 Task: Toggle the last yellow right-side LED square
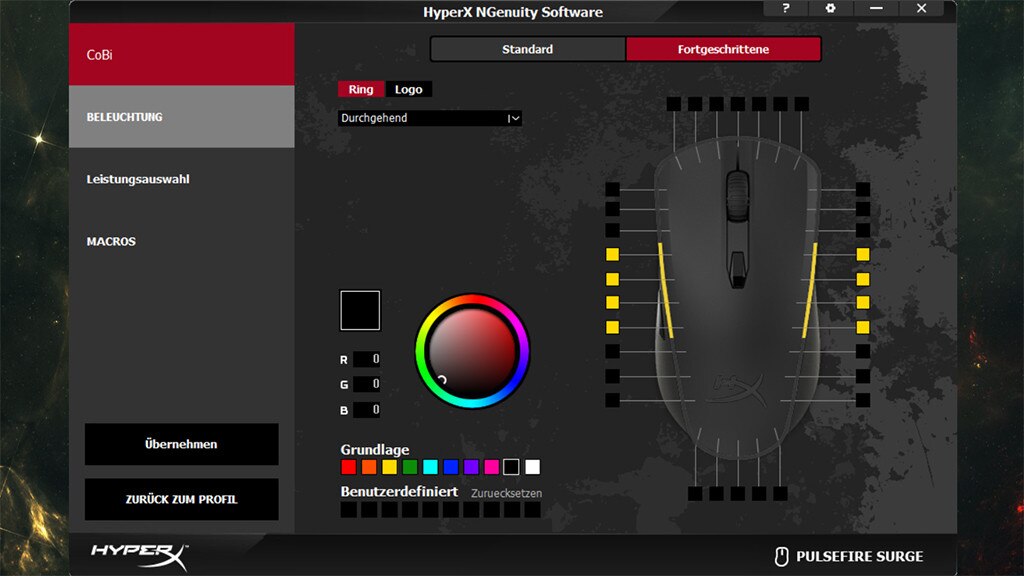[863, 327]
